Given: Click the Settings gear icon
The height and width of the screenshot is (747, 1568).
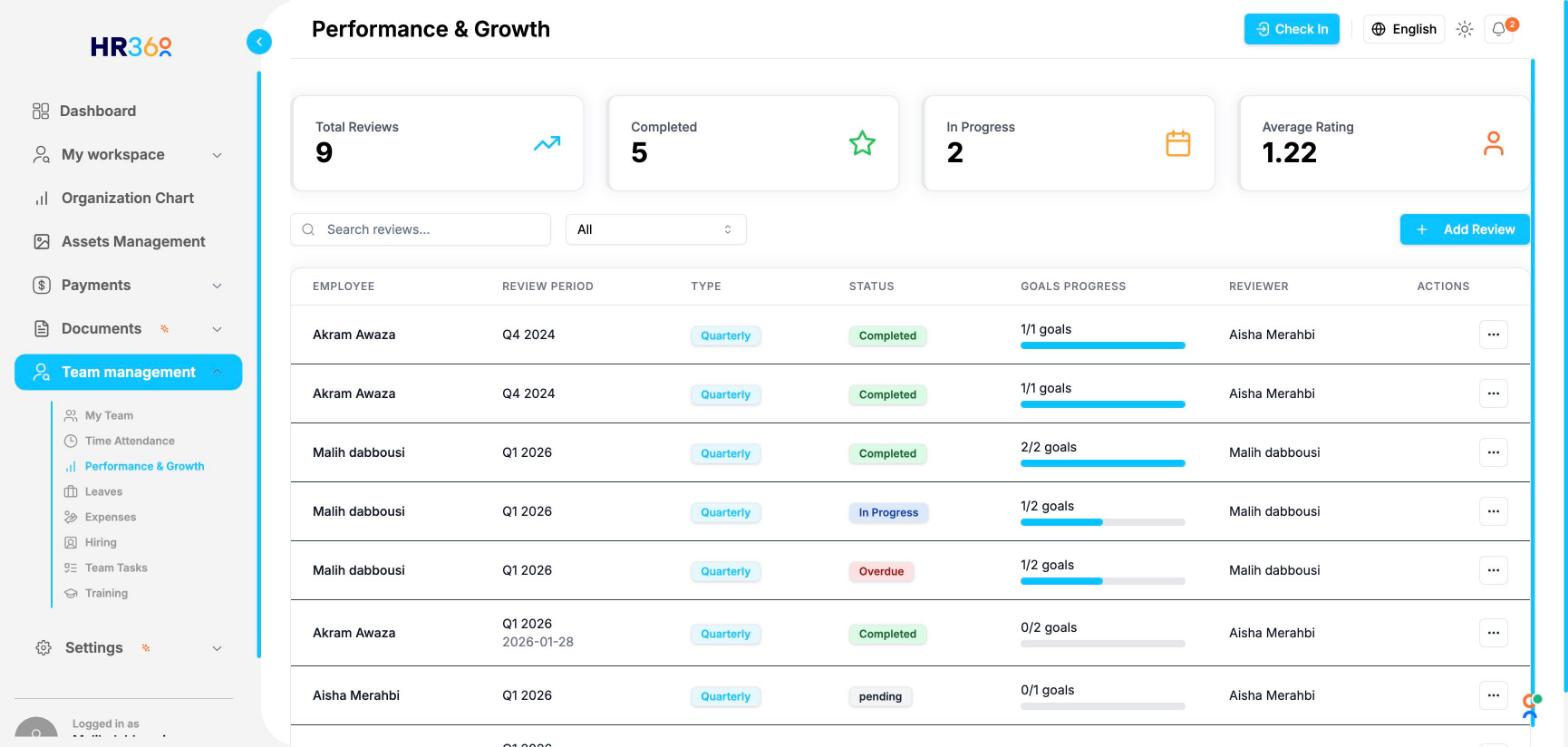Looking at the screenshot, I should point(43,648).
